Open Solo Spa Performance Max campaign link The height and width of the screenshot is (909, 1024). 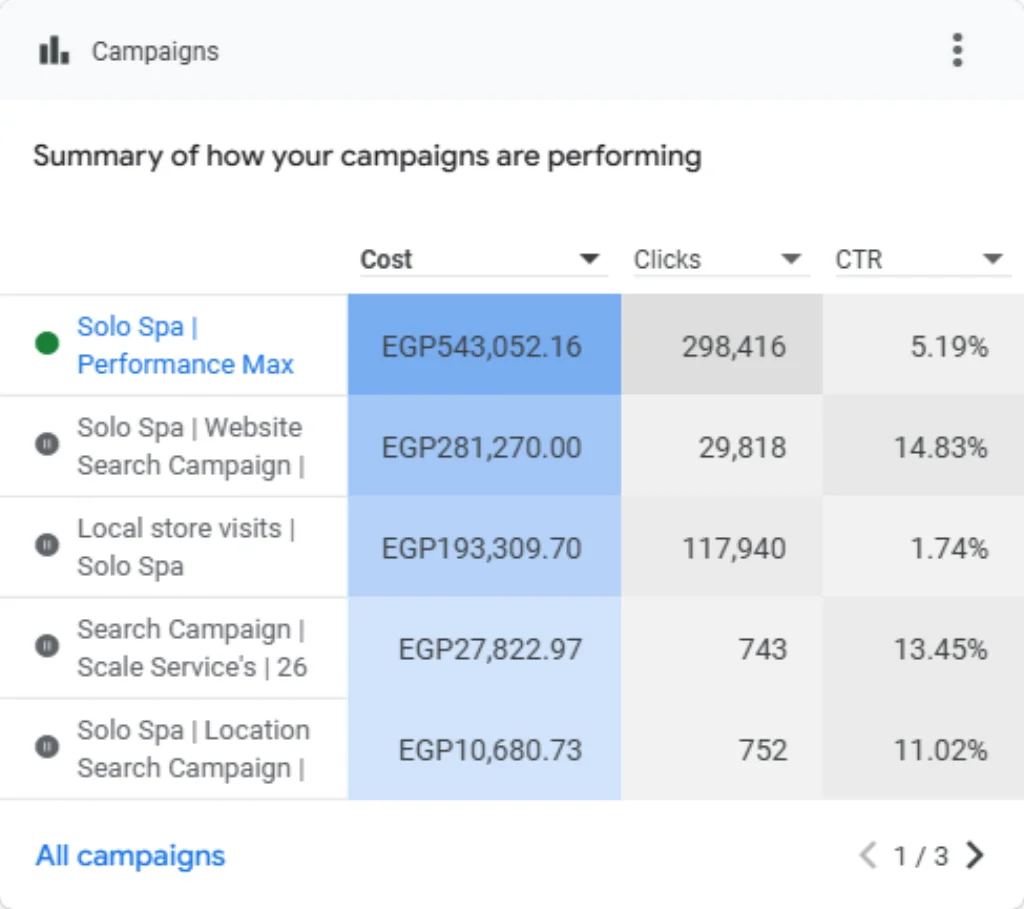pyautogui.click(x=185, y=345)
